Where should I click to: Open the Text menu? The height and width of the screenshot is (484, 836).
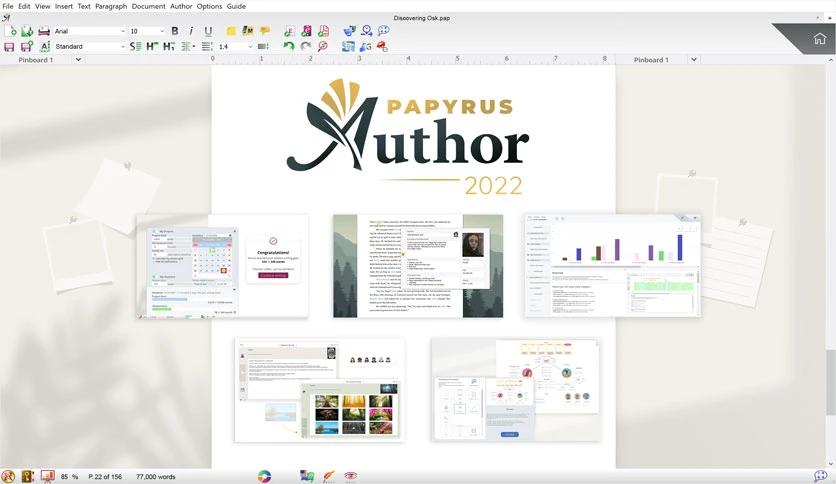pyautogui.click(x=84, y=6)
